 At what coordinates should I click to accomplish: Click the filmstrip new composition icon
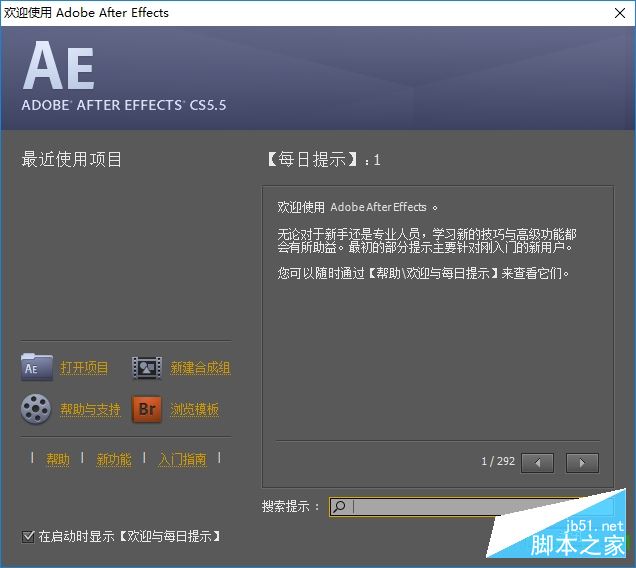(147, 368)
